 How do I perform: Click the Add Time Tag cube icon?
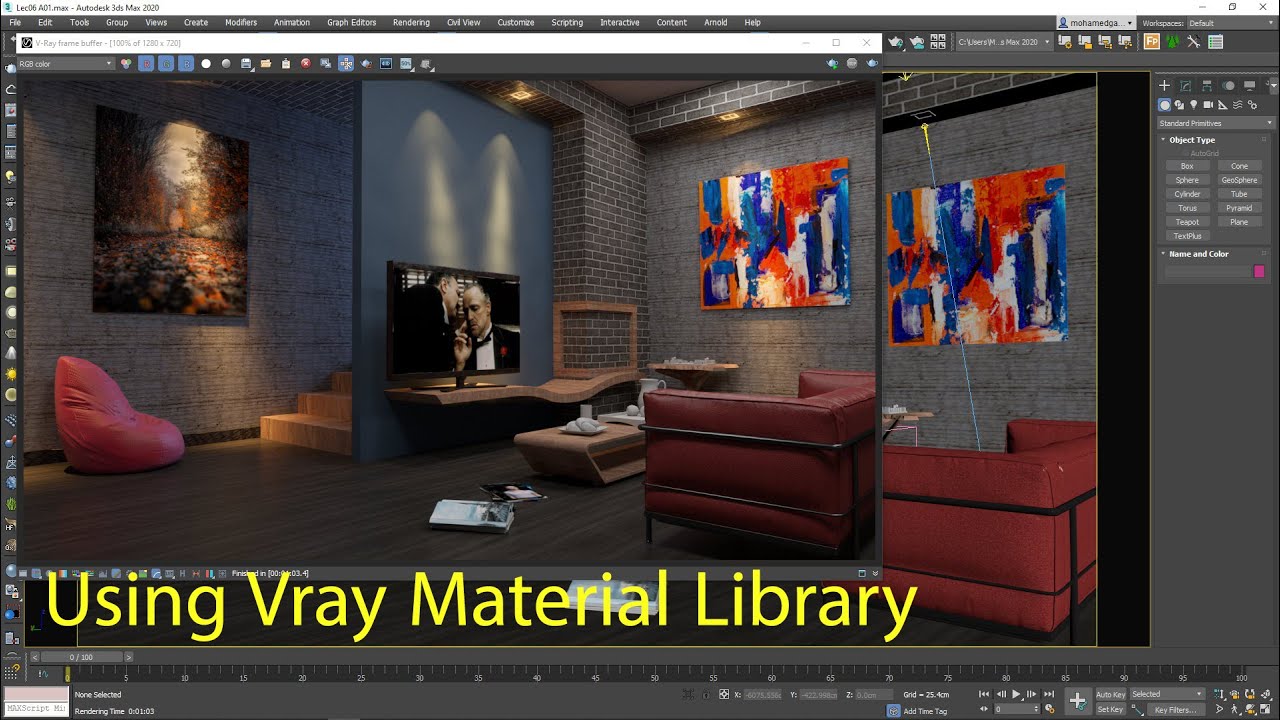pyautogui.click(x=894, y=711)
